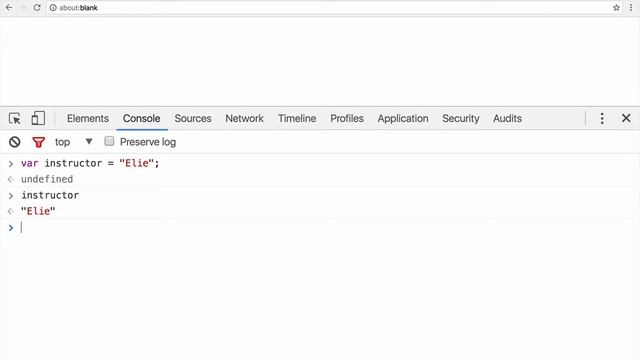Select the var instructor = "Elie" line
This screenshot has width=640, height=360.
point(90,163)
